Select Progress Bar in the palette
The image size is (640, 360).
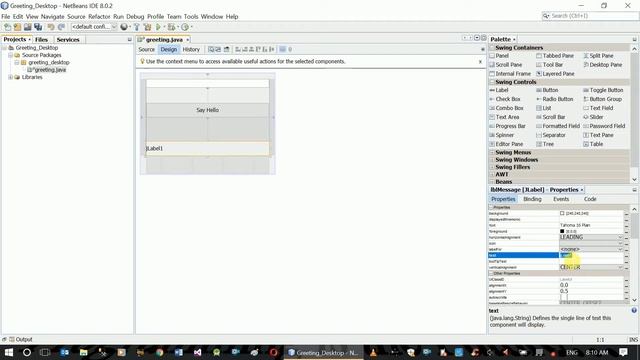(x=507, y=126)
